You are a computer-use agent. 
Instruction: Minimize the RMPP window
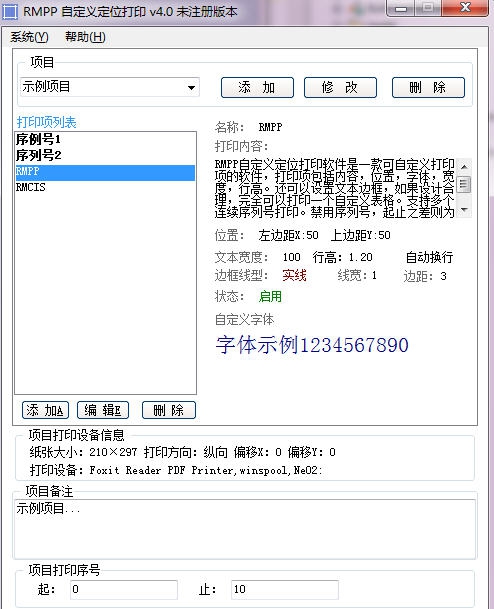click(x=401, y=8)
